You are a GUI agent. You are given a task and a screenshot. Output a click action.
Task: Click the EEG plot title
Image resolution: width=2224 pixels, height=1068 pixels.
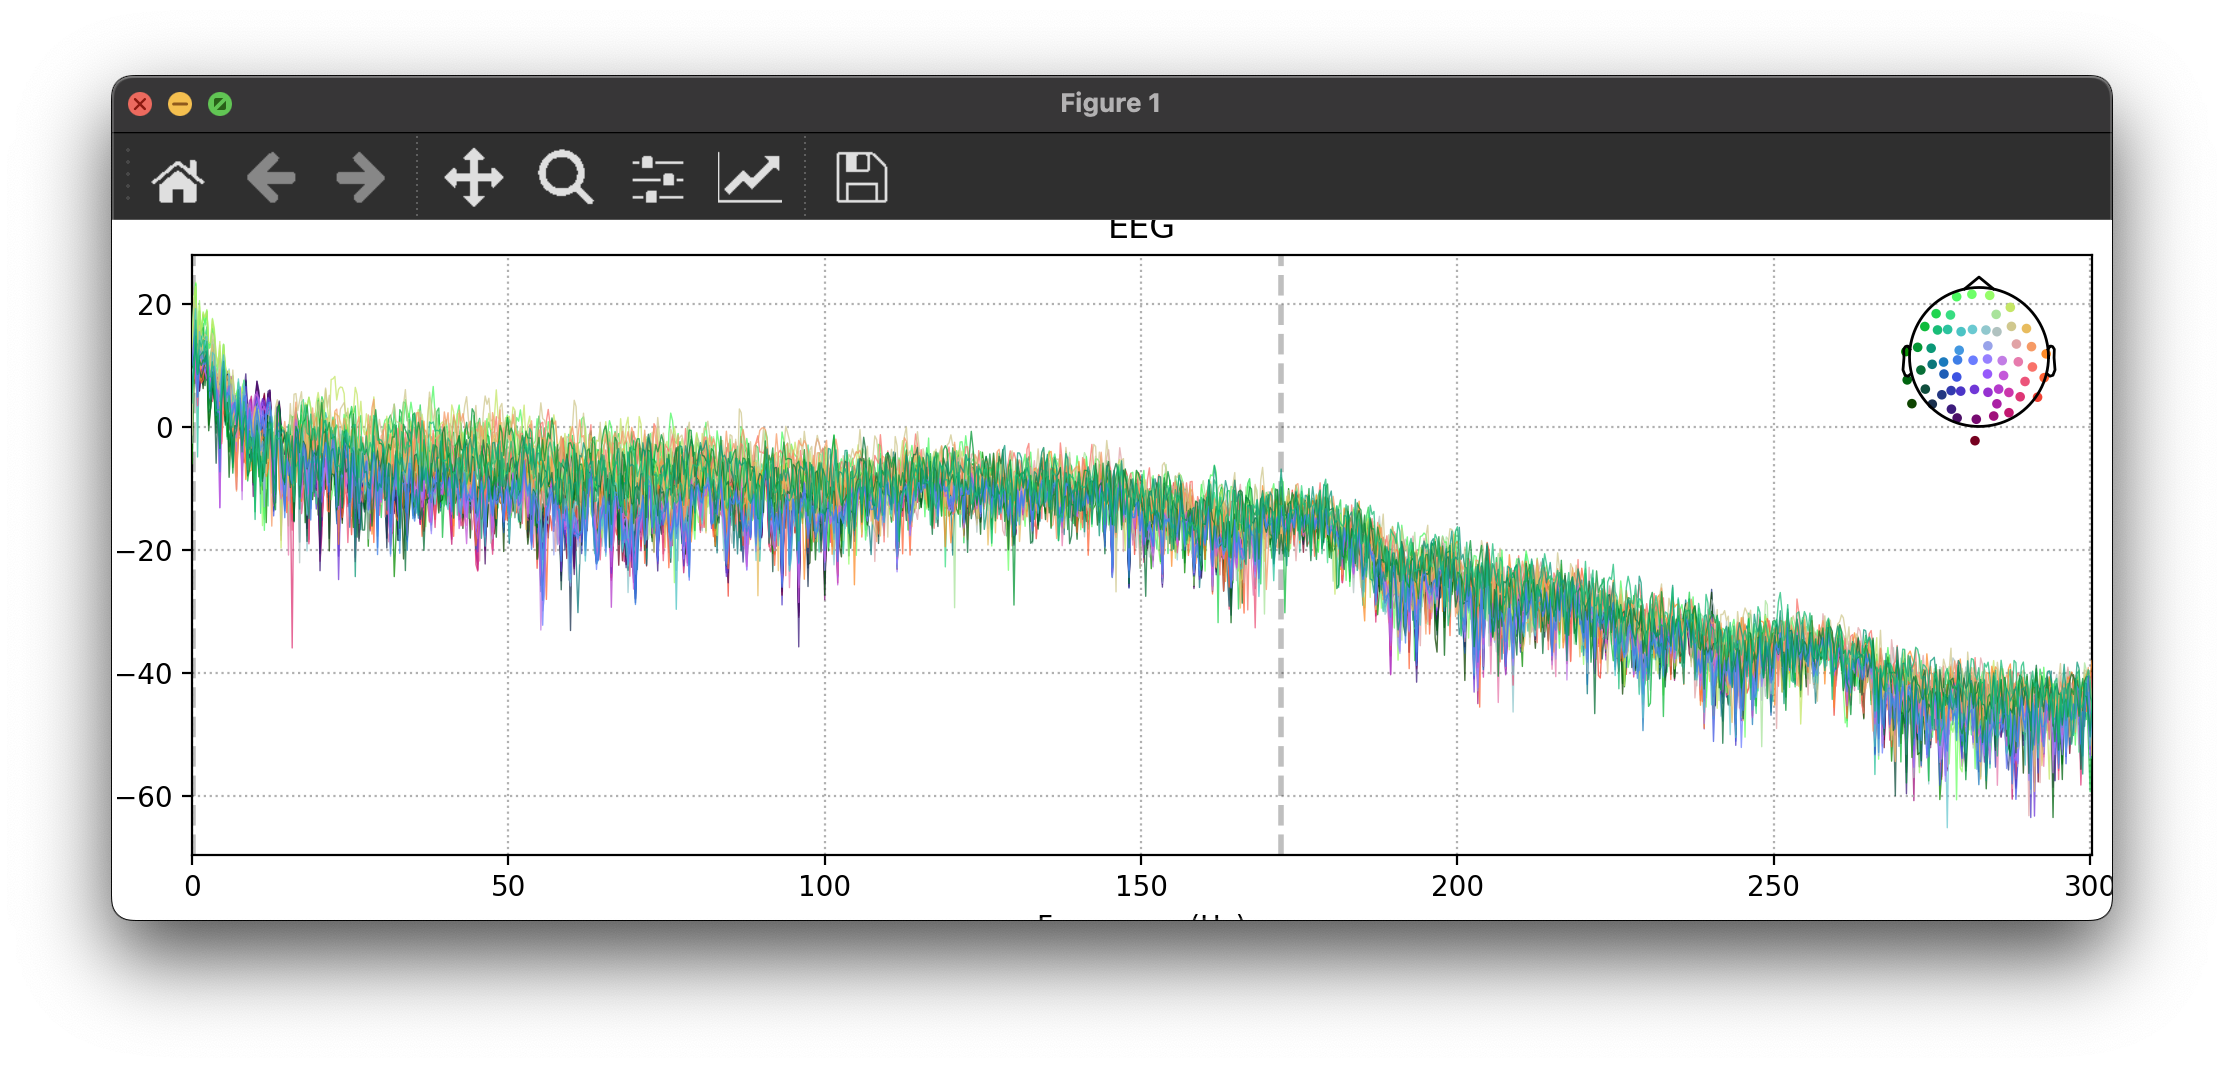(1141, 228)
